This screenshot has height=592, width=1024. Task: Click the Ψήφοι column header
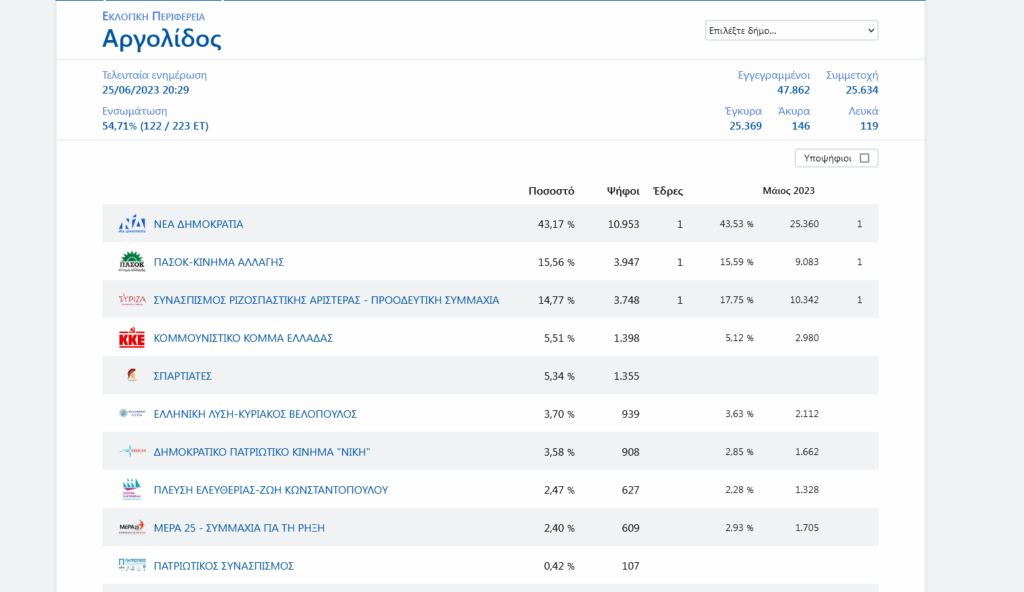coord(623,191)
